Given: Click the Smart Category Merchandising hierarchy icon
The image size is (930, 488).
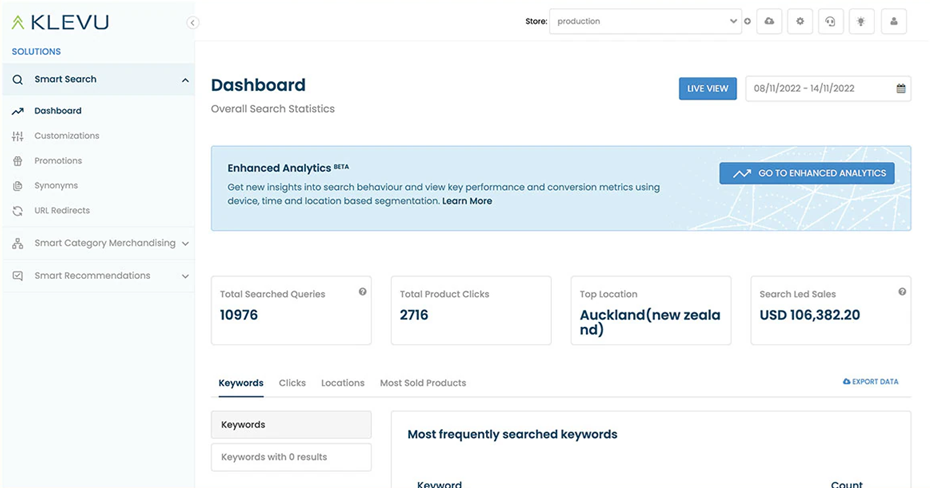Looking at the screenshot, I should tap(18, 243).
